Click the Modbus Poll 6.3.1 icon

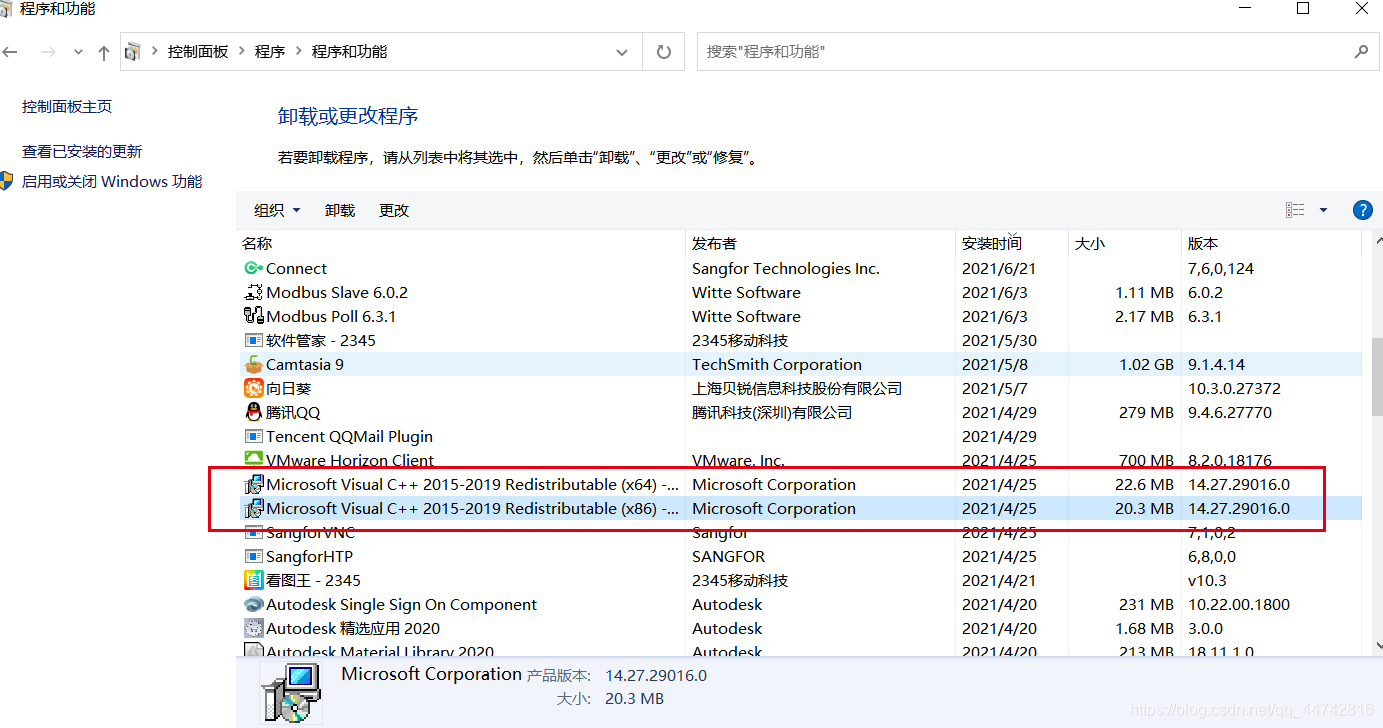(x=253, y=316)
